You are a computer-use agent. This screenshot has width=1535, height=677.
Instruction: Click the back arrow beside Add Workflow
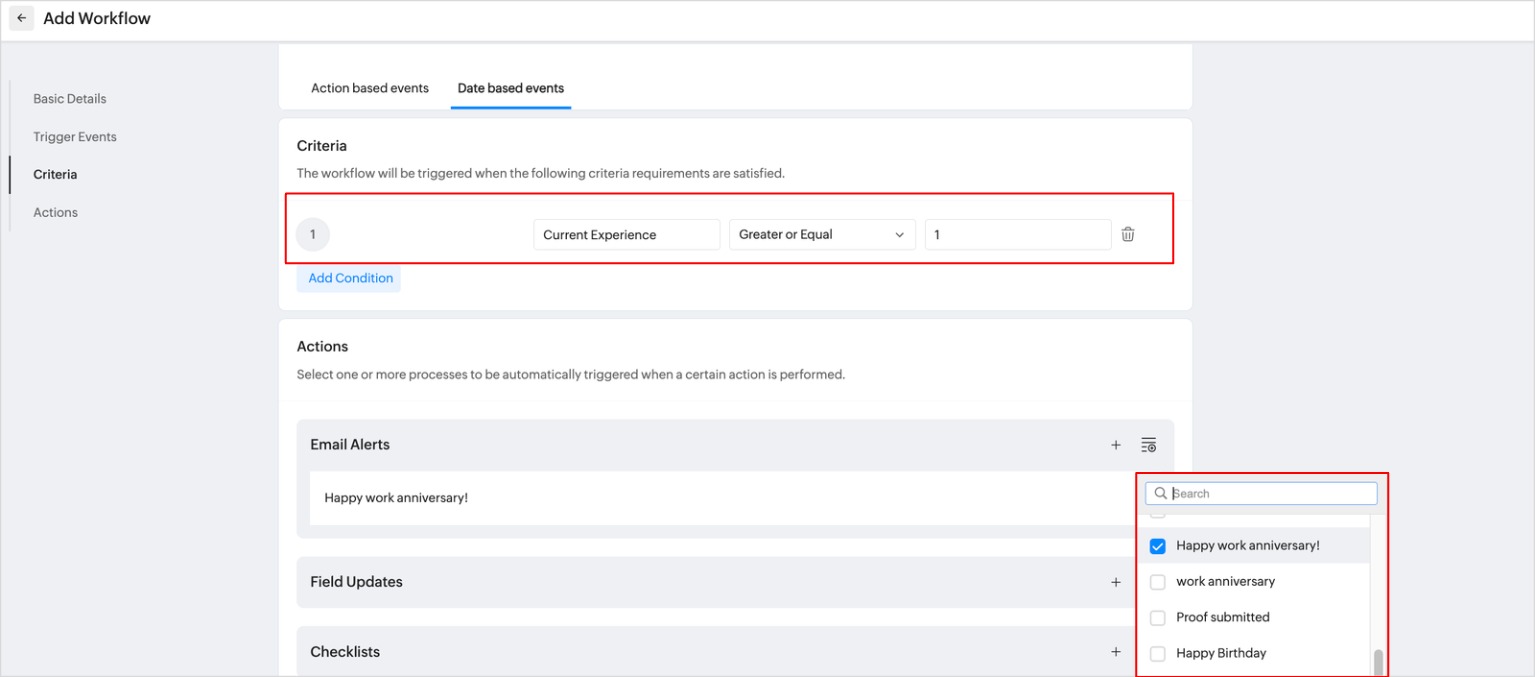click(22, 19)
